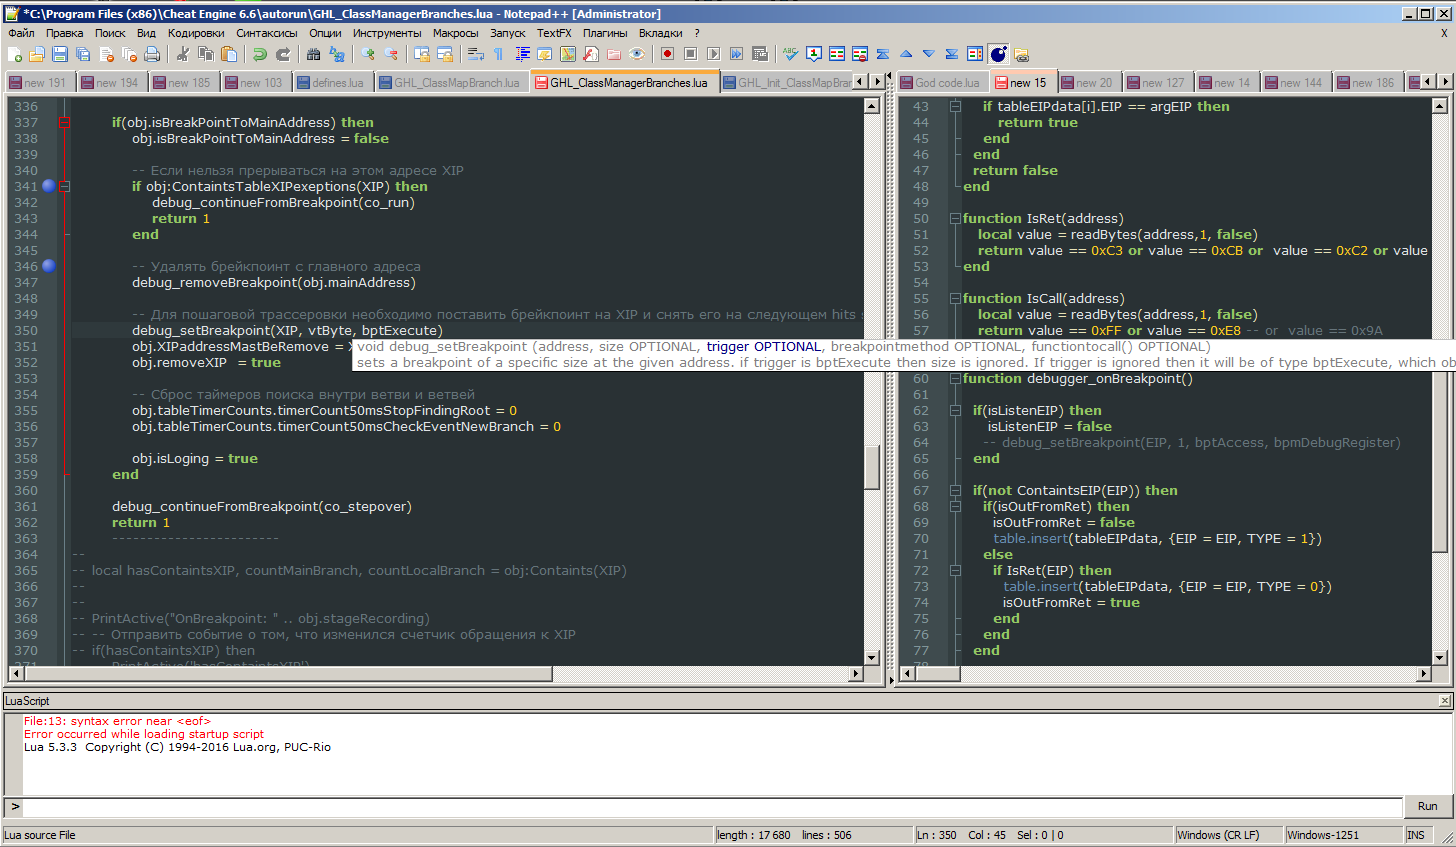Collapse the fold at line 341
Image resolution: width=1456 pixels, height=847 pixels.
pyautogui.click(x=64, y=186)
